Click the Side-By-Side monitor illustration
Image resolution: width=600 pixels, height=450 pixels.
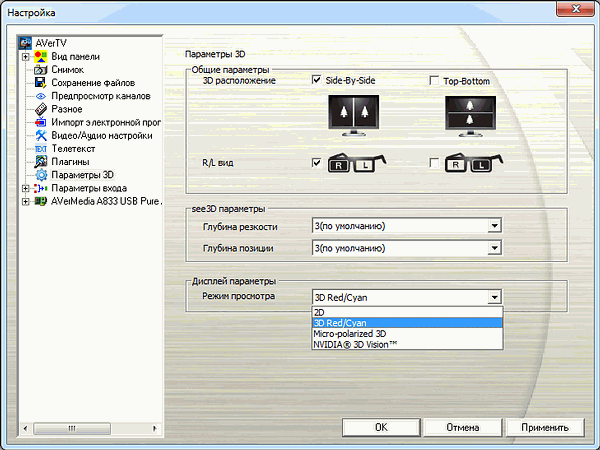(354, 116)
